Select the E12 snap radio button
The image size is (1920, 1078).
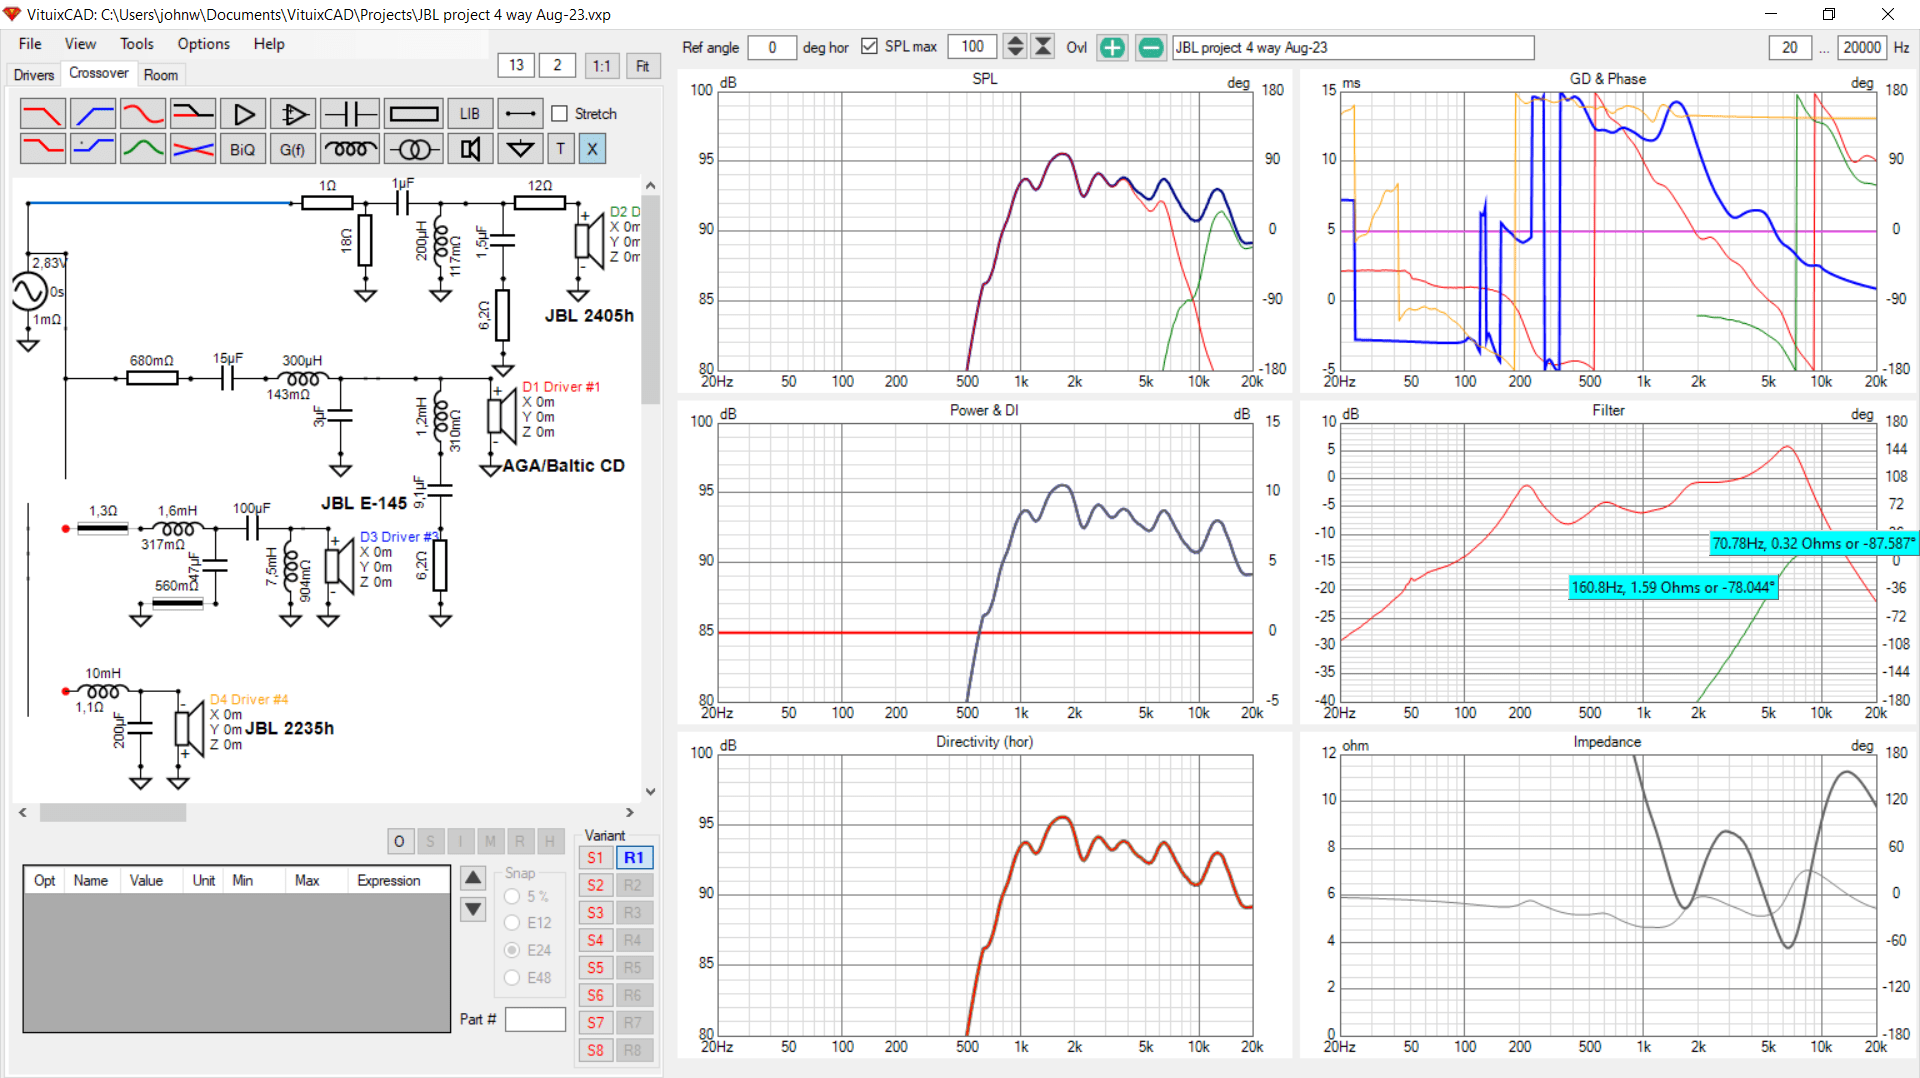point(512,923)
